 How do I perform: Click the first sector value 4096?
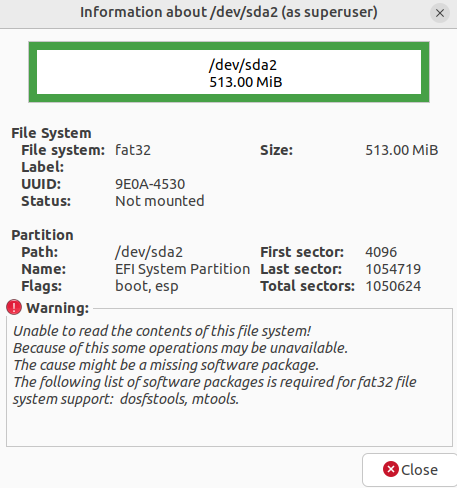pos(381,252)
